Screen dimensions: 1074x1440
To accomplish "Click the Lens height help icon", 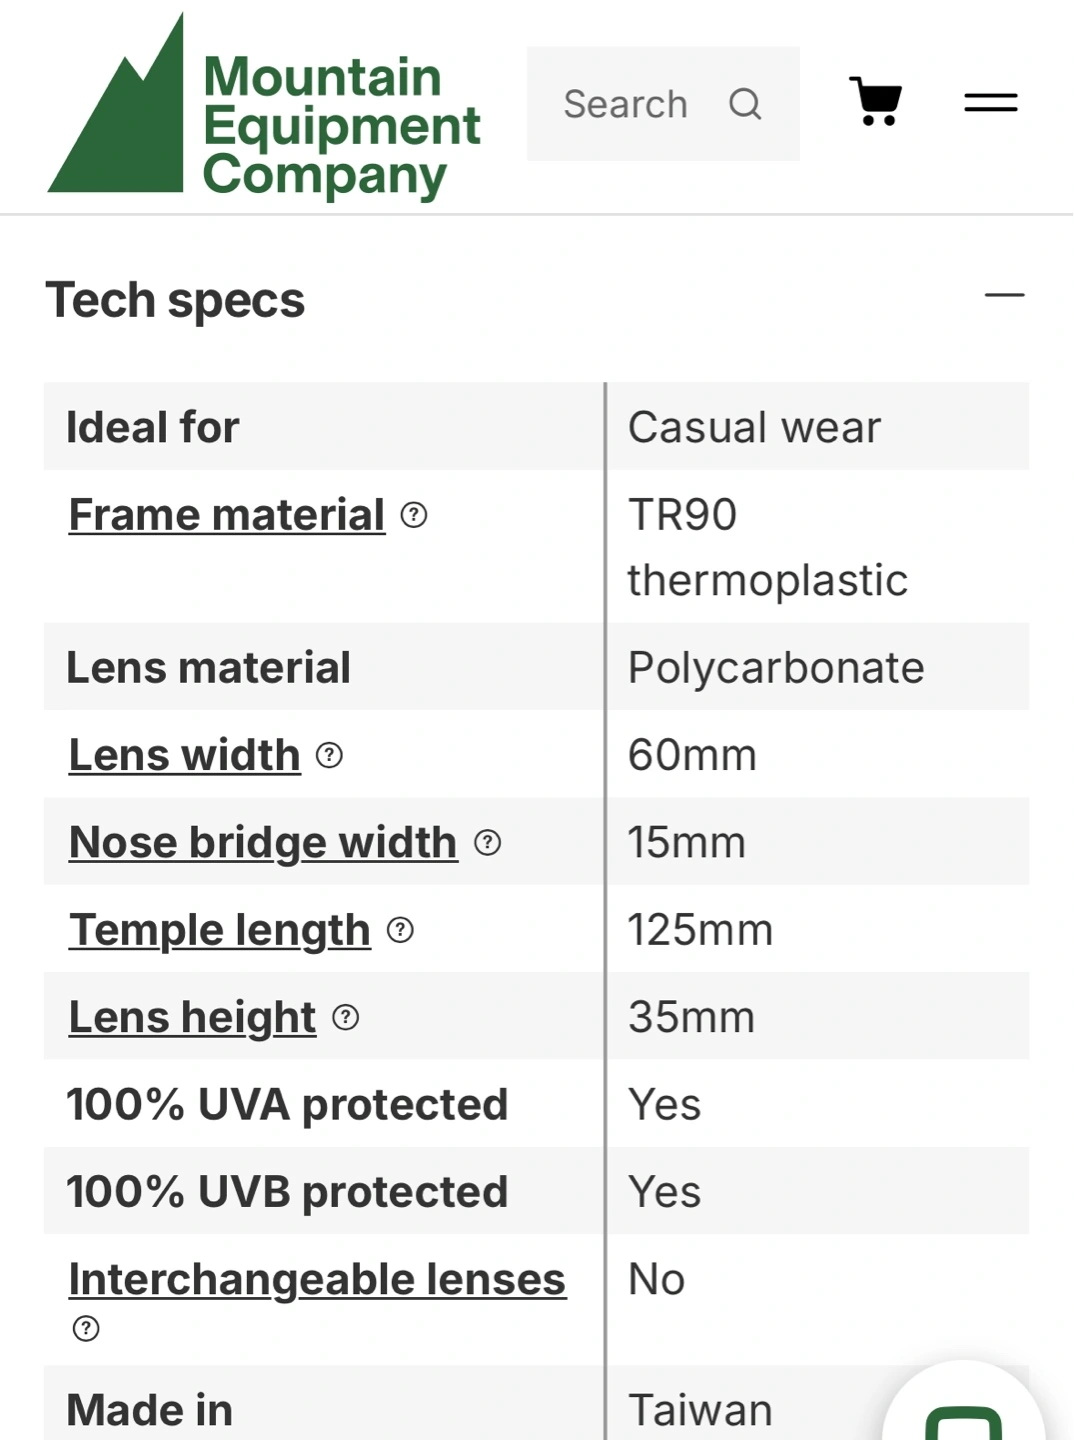I will (345, 1018).
